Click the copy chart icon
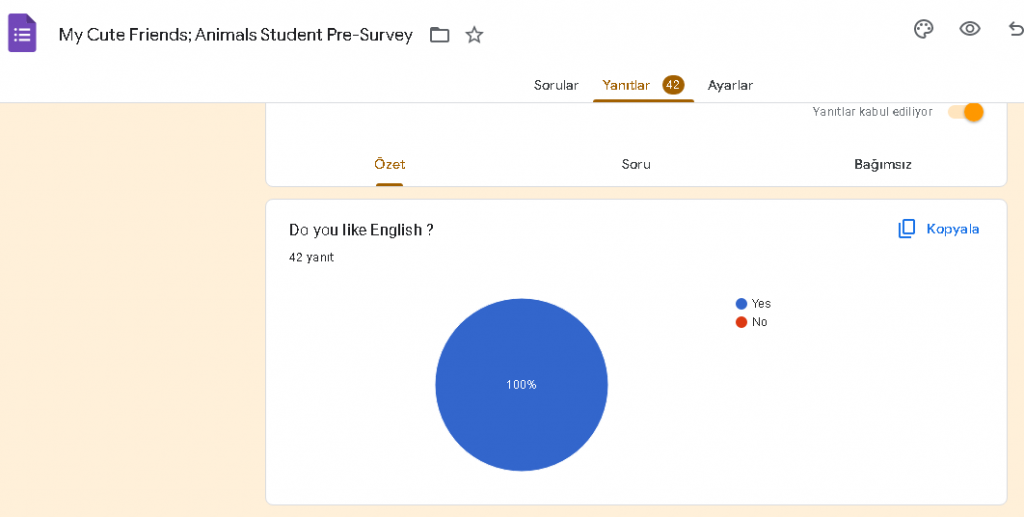 click(x=907, y=229)
